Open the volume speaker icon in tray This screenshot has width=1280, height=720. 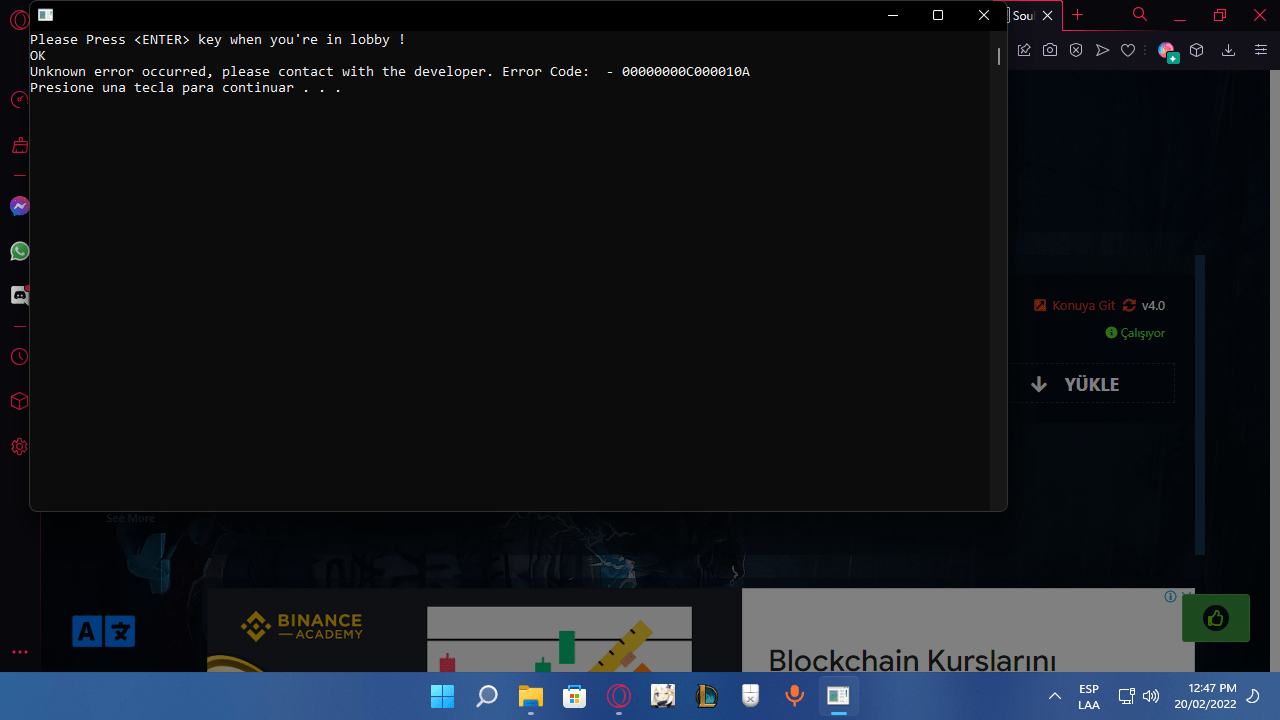(1150, 696)
